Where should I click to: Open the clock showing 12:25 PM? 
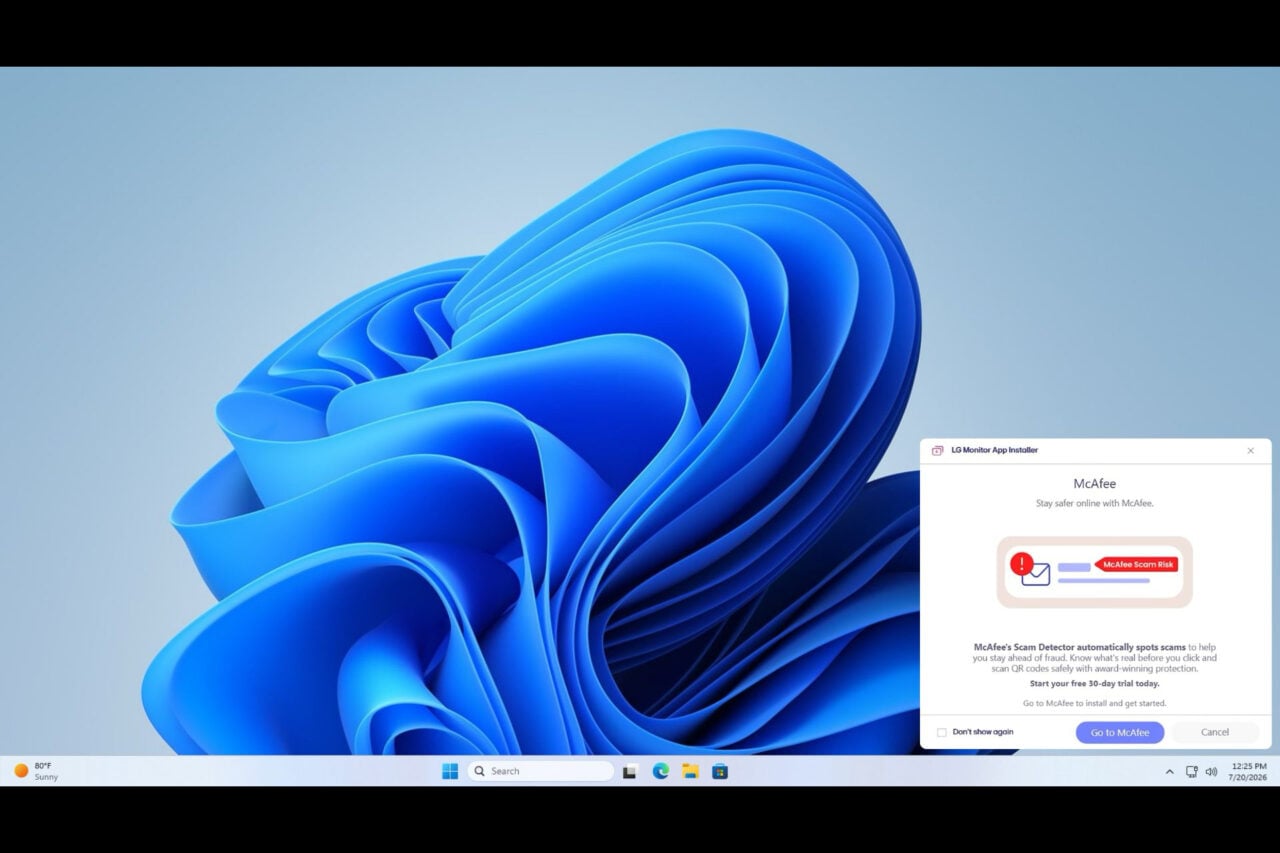point(1249,771)
